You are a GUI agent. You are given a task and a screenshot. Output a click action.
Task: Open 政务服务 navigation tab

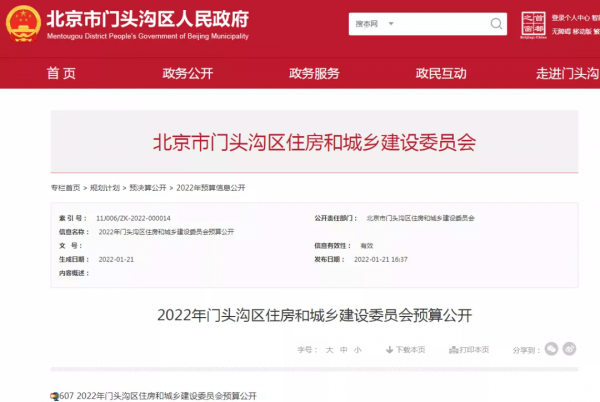[x=314, y=73]
